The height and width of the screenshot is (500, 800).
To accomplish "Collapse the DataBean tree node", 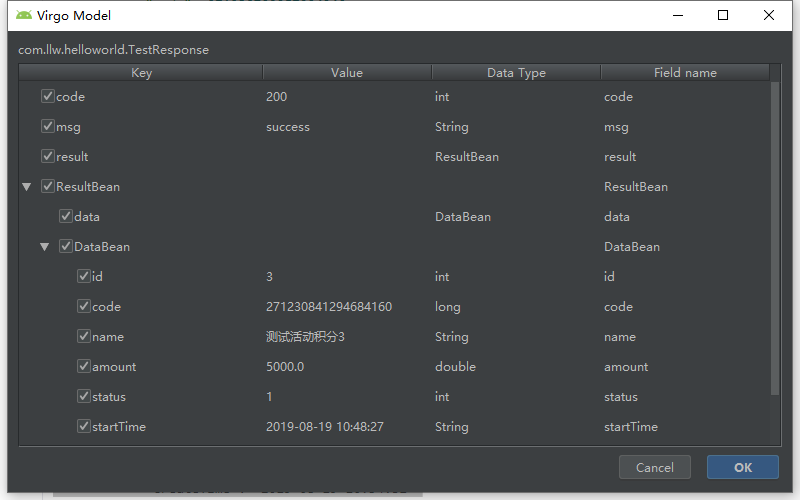I will 45,247.
